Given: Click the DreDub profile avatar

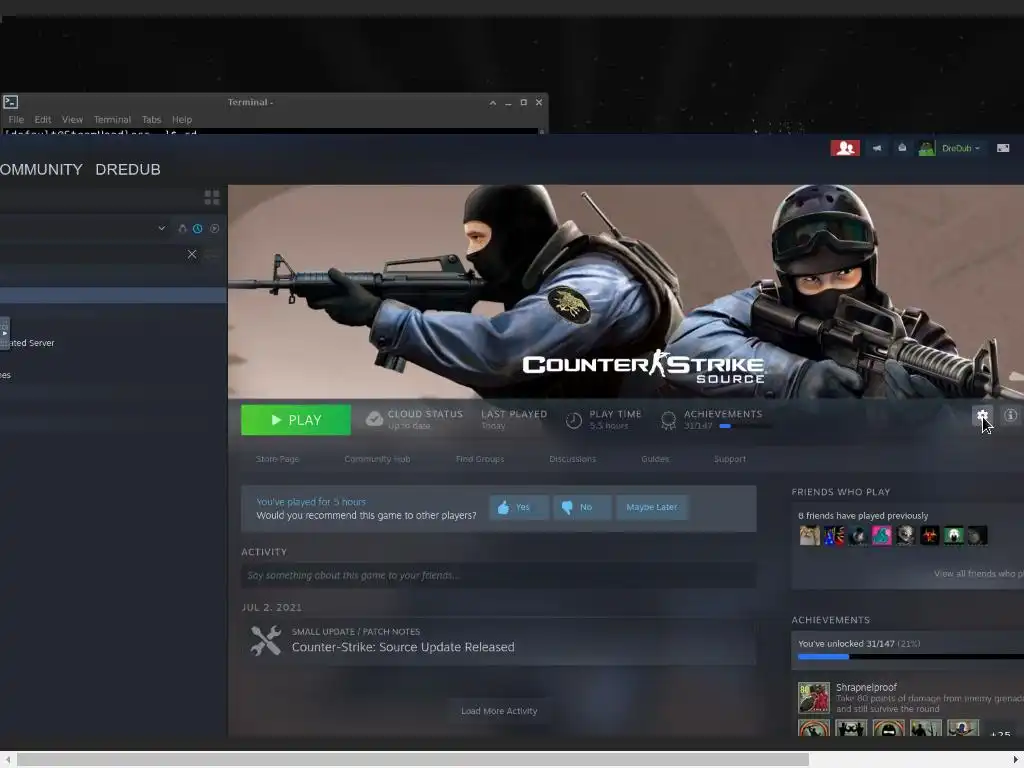Looking at the screenshot, I should click(x=926, y=148).
